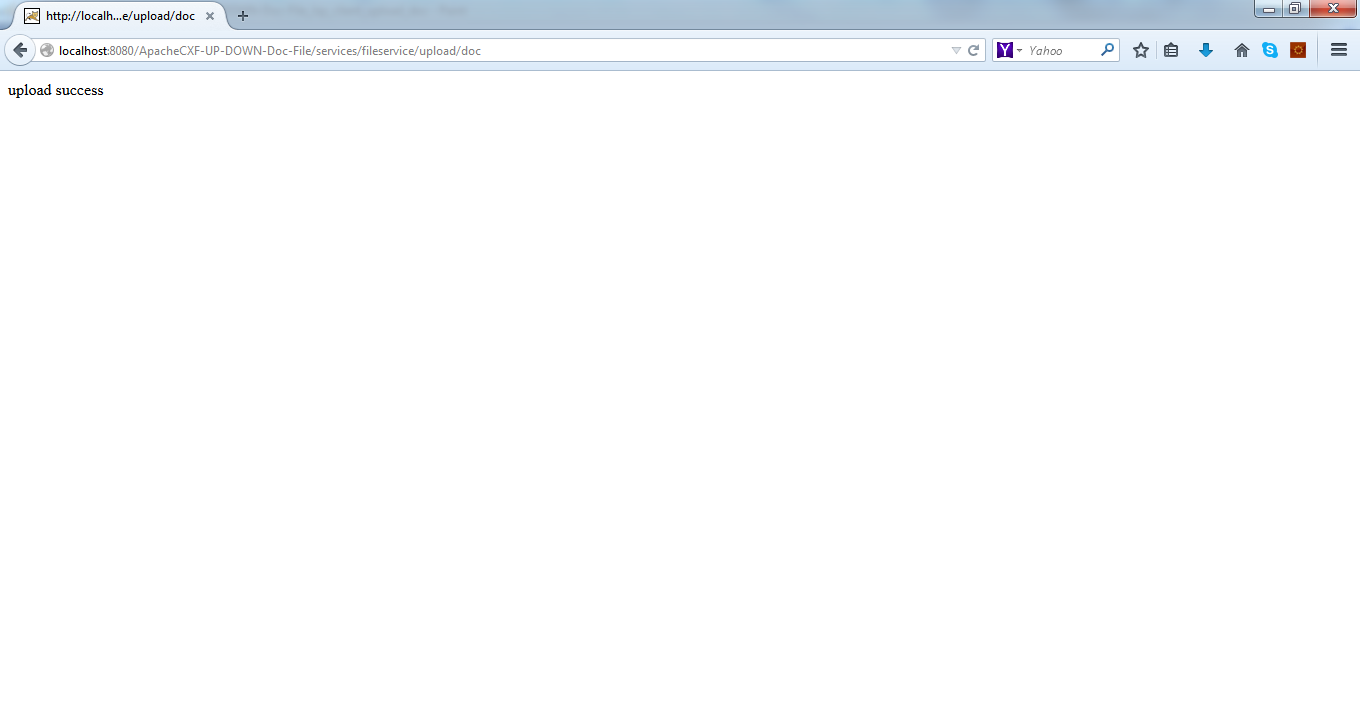Viewport: 1360px width, 728px height.
Task: Open the Home page
Action: (1241, 50)
